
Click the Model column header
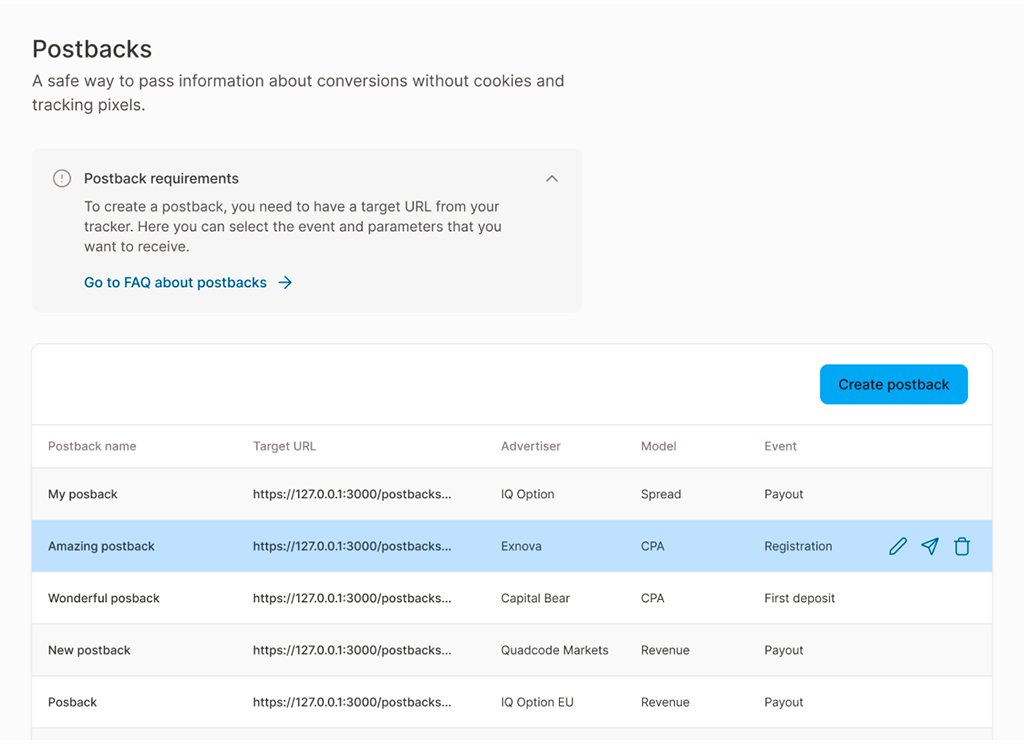(x=659, y=446)
